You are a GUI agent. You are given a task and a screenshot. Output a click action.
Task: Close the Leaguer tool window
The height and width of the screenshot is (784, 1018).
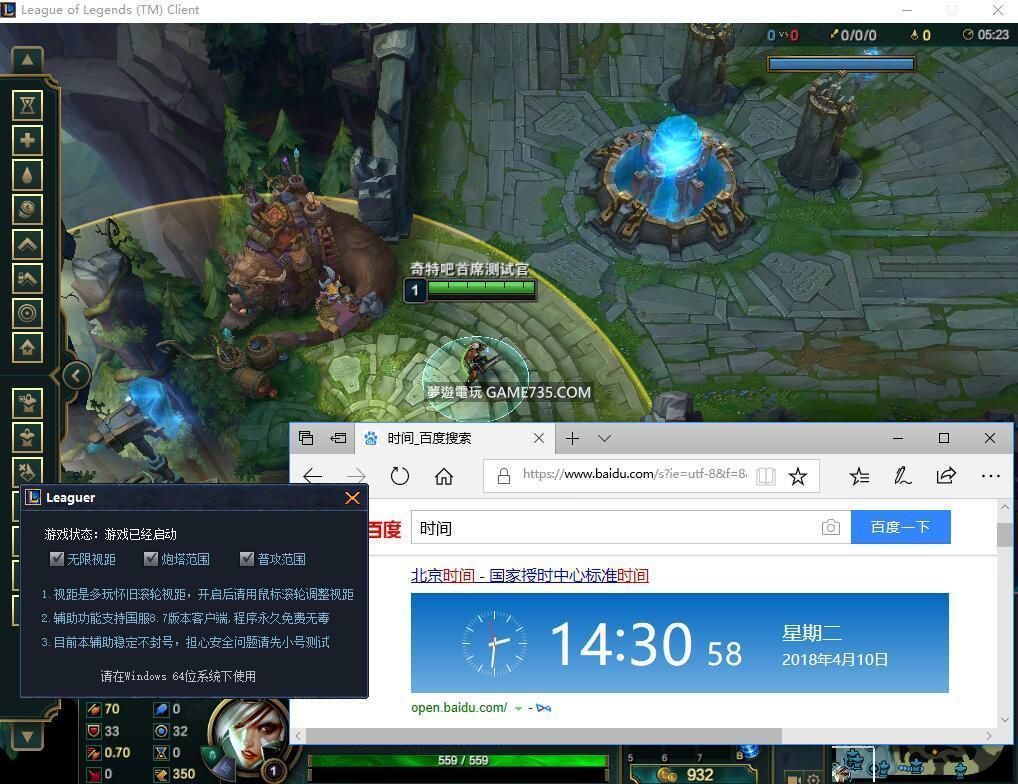point(352,498)
